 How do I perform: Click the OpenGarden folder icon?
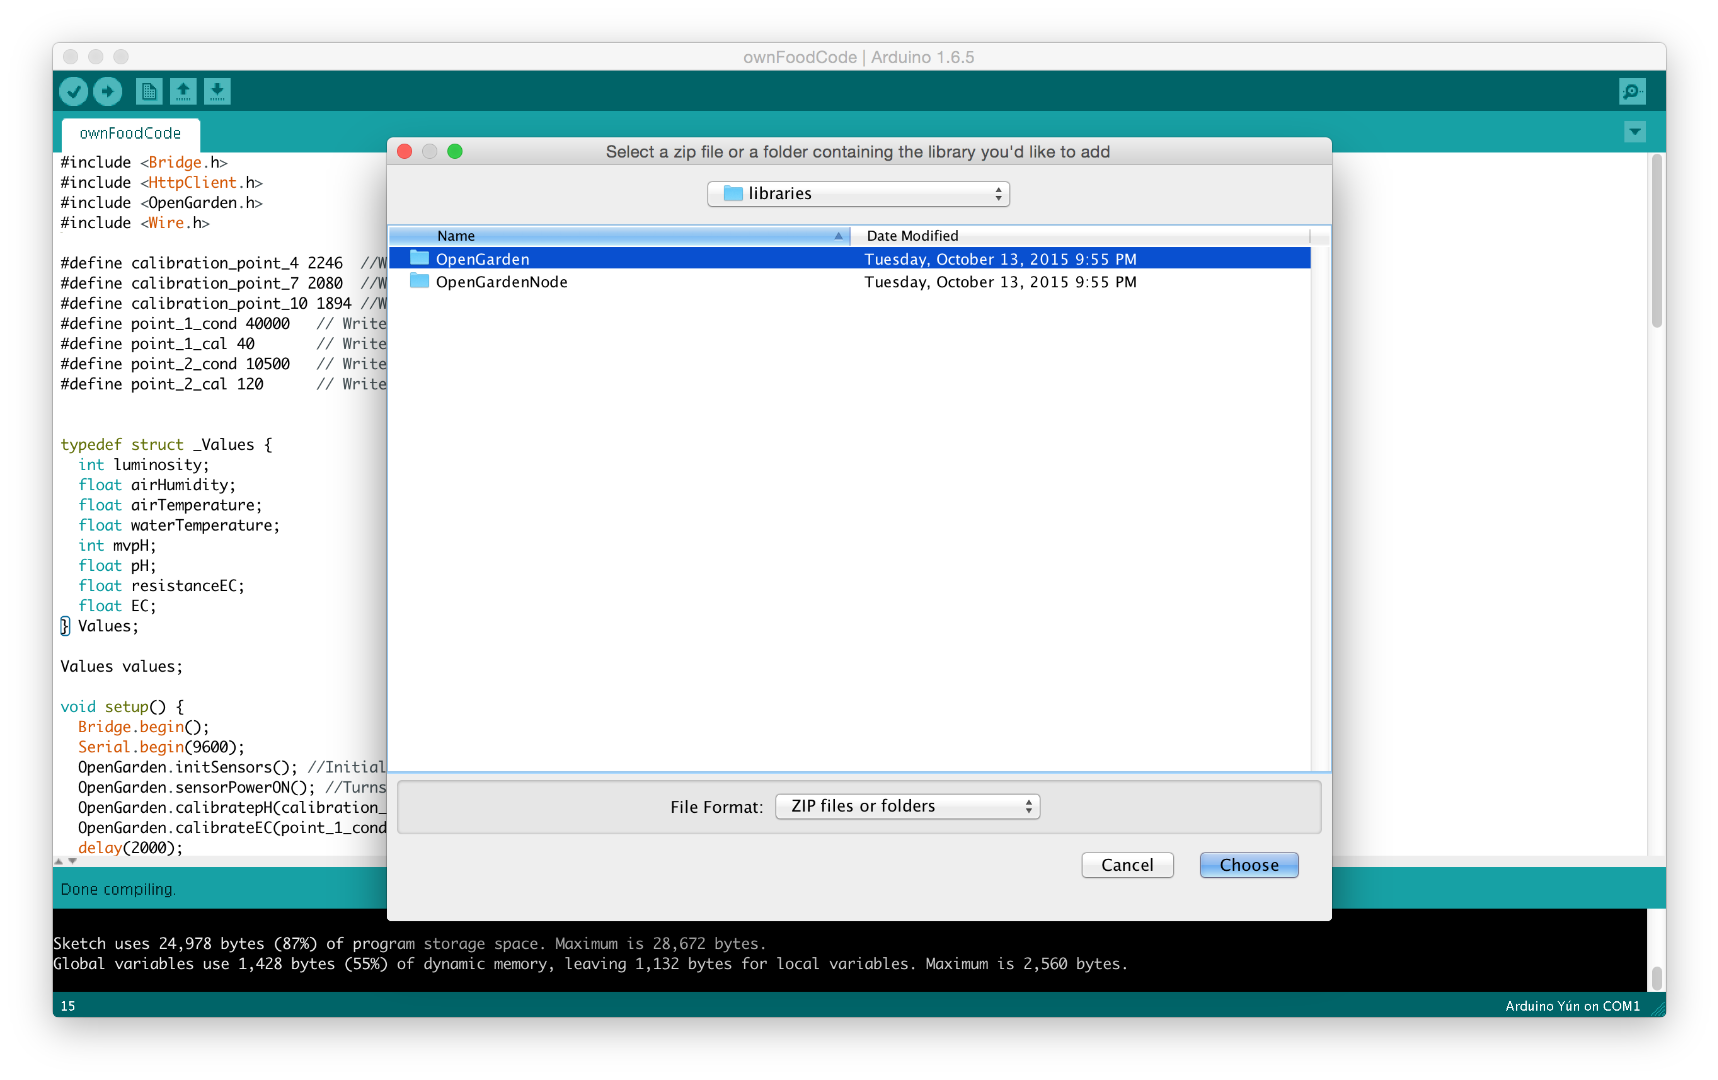[x=420, y=258]
